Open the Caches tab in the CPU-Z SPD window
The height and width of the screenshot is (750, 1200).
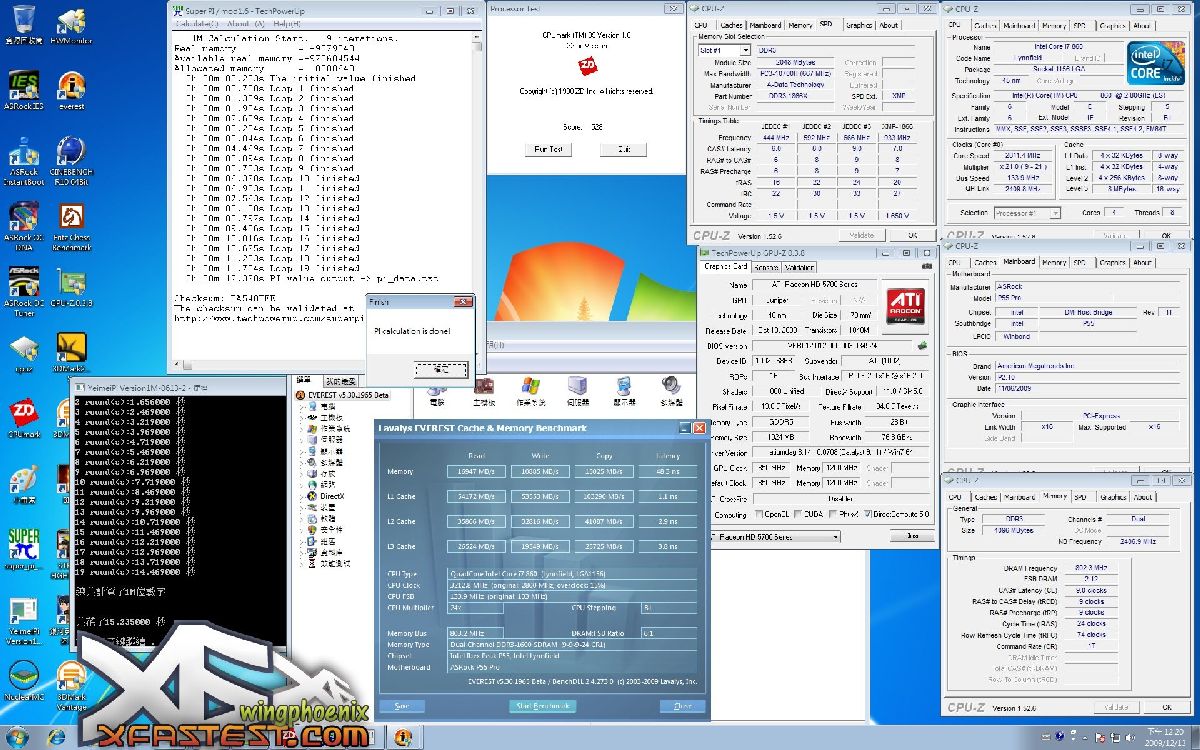click(731, 25)
